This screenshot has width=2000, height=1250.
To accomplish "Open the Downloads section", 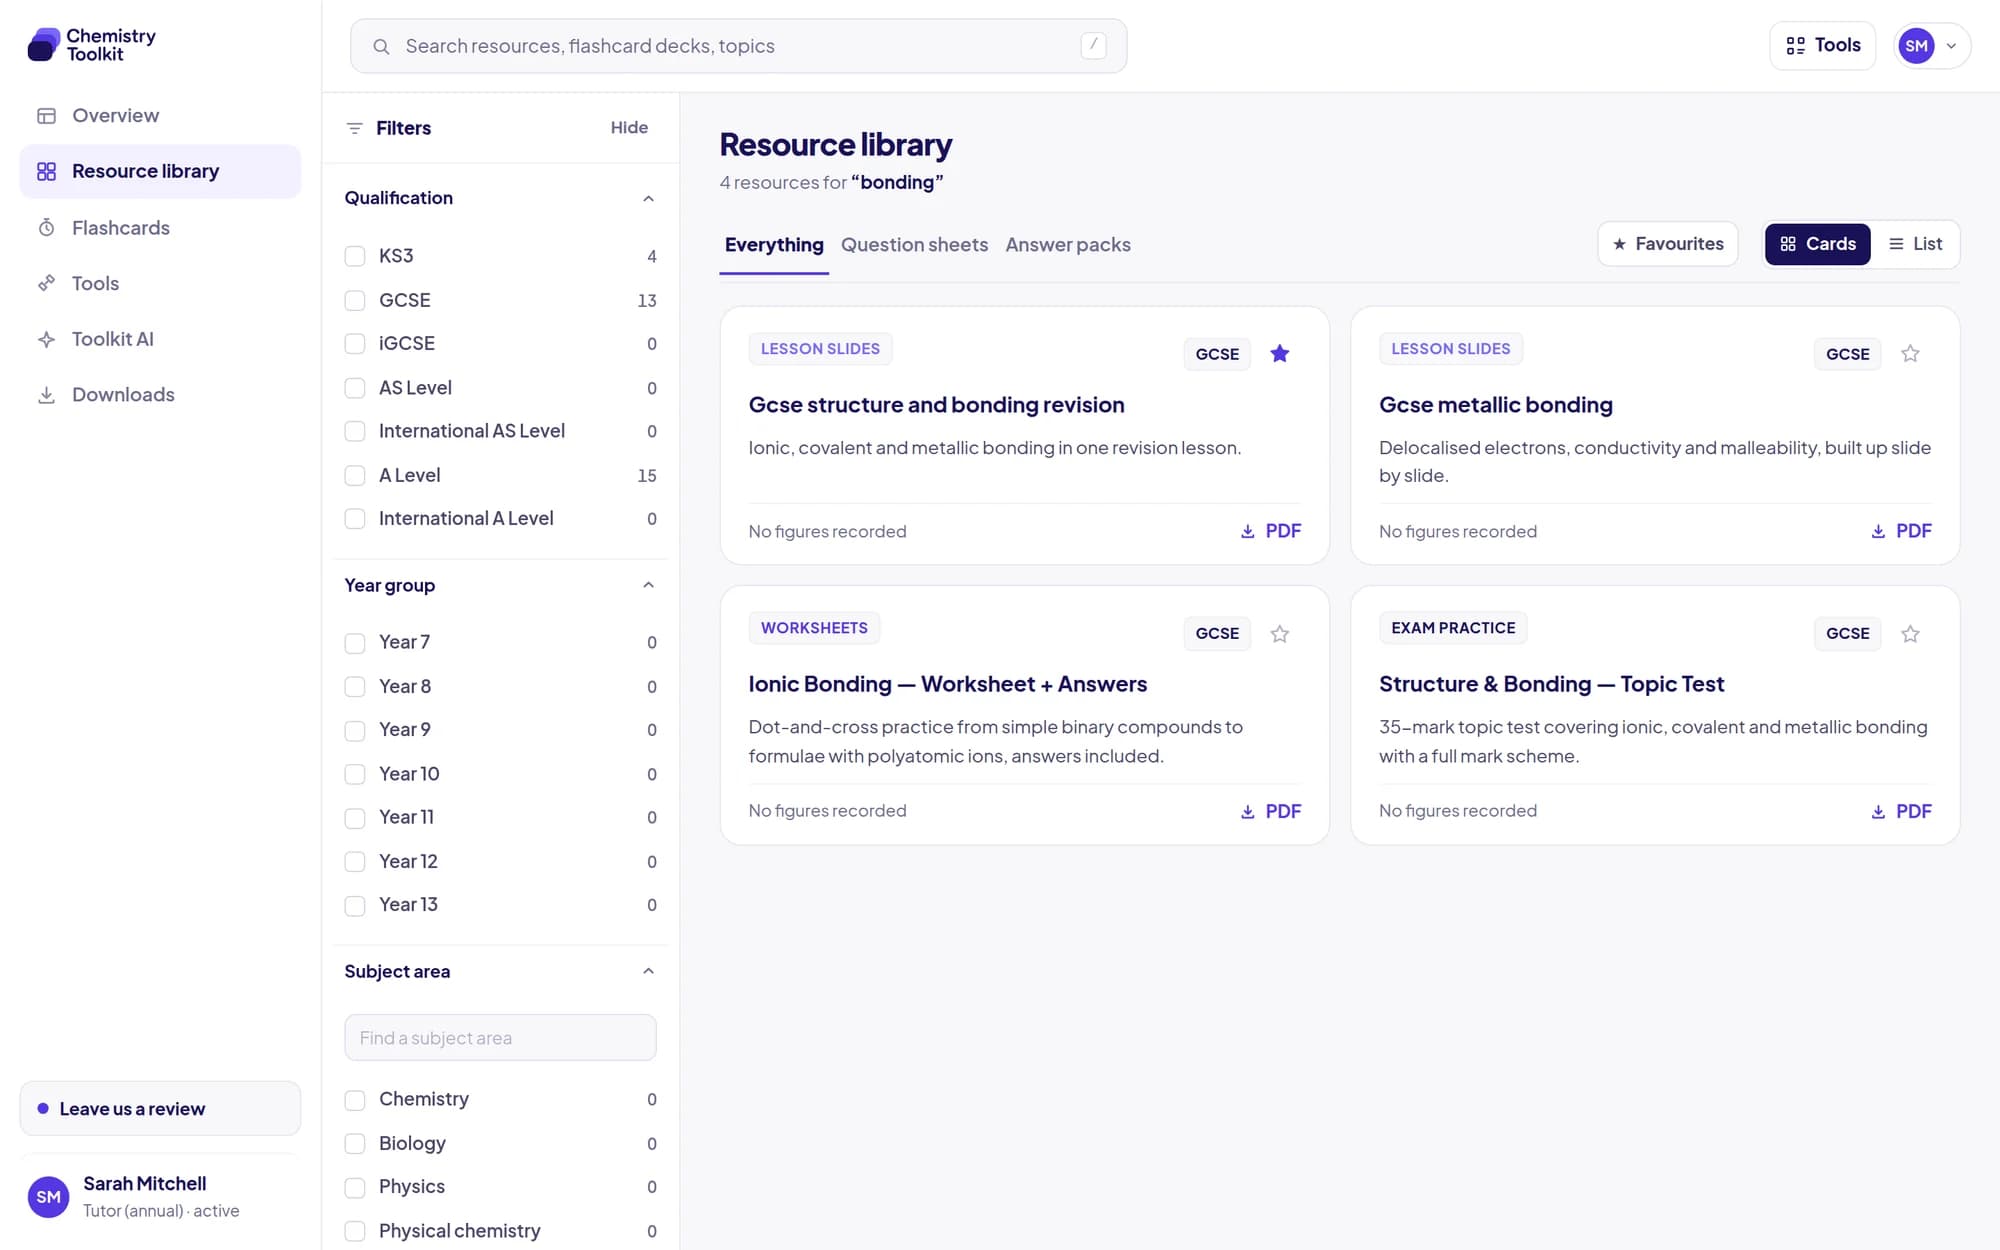I will click(x=160, y=395).
